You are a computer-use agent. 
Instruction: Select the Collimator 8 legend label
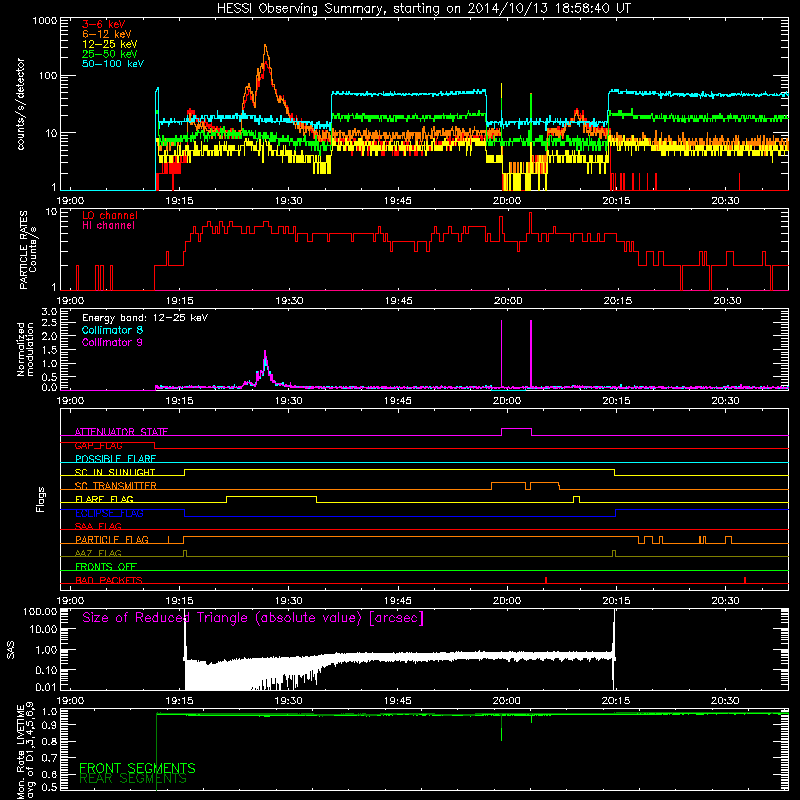112,330
